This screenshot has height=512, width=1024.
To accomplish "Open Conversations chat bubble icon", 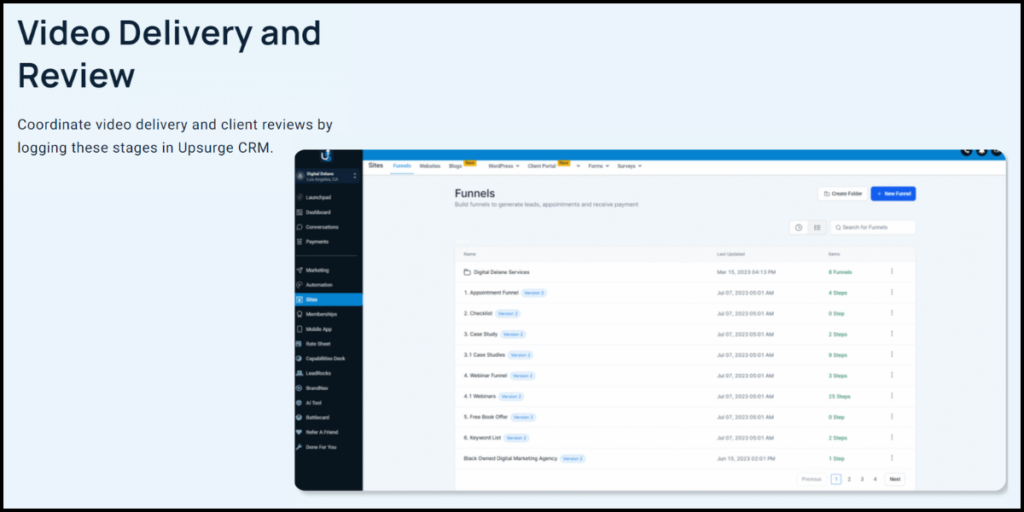I will point(299,227).
